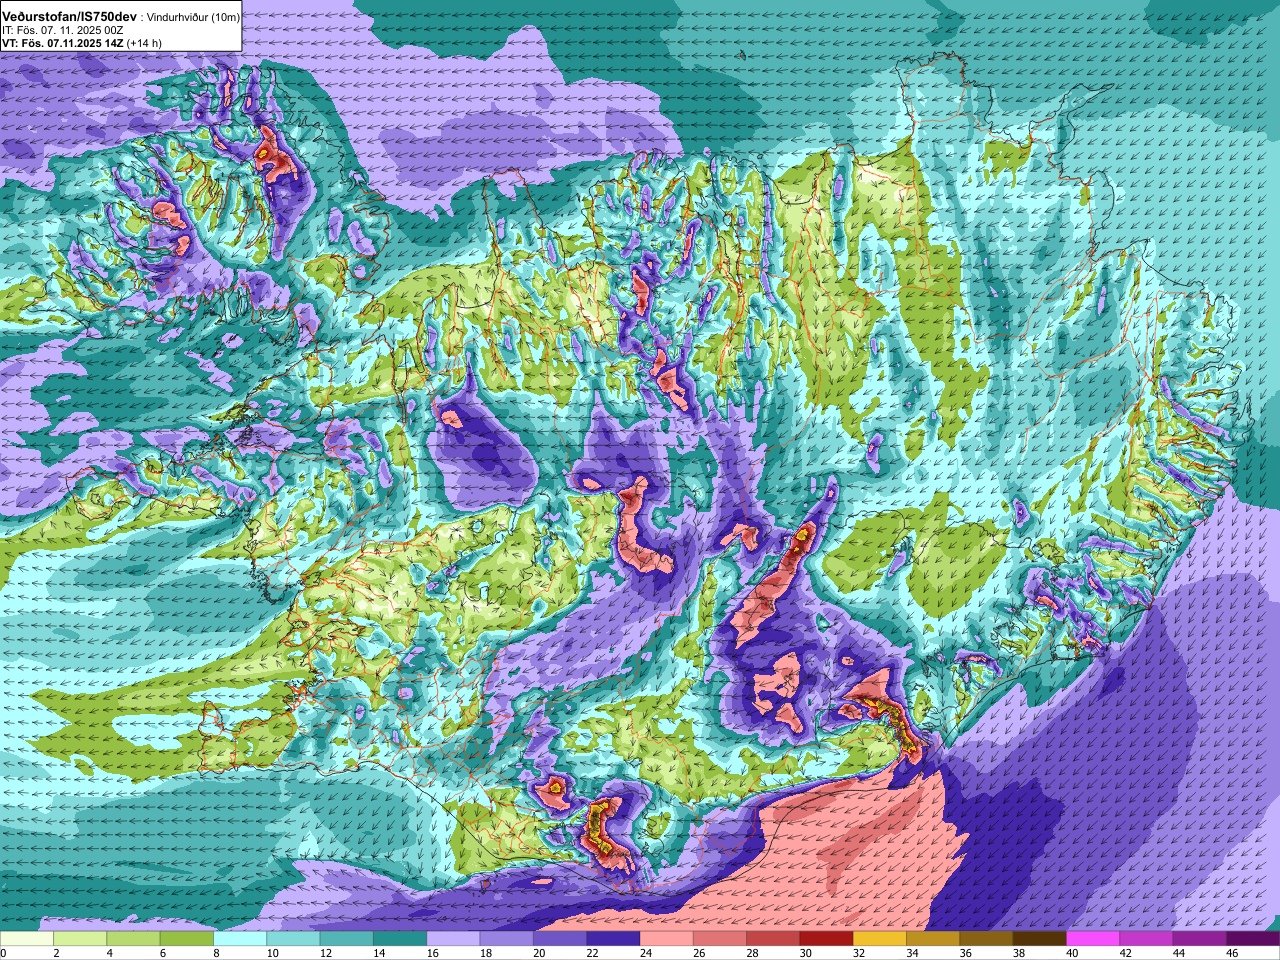Click the violet 20–22 legend swatch
The height and width of the screenshot is (960, 1280).
tap(560, 940)
